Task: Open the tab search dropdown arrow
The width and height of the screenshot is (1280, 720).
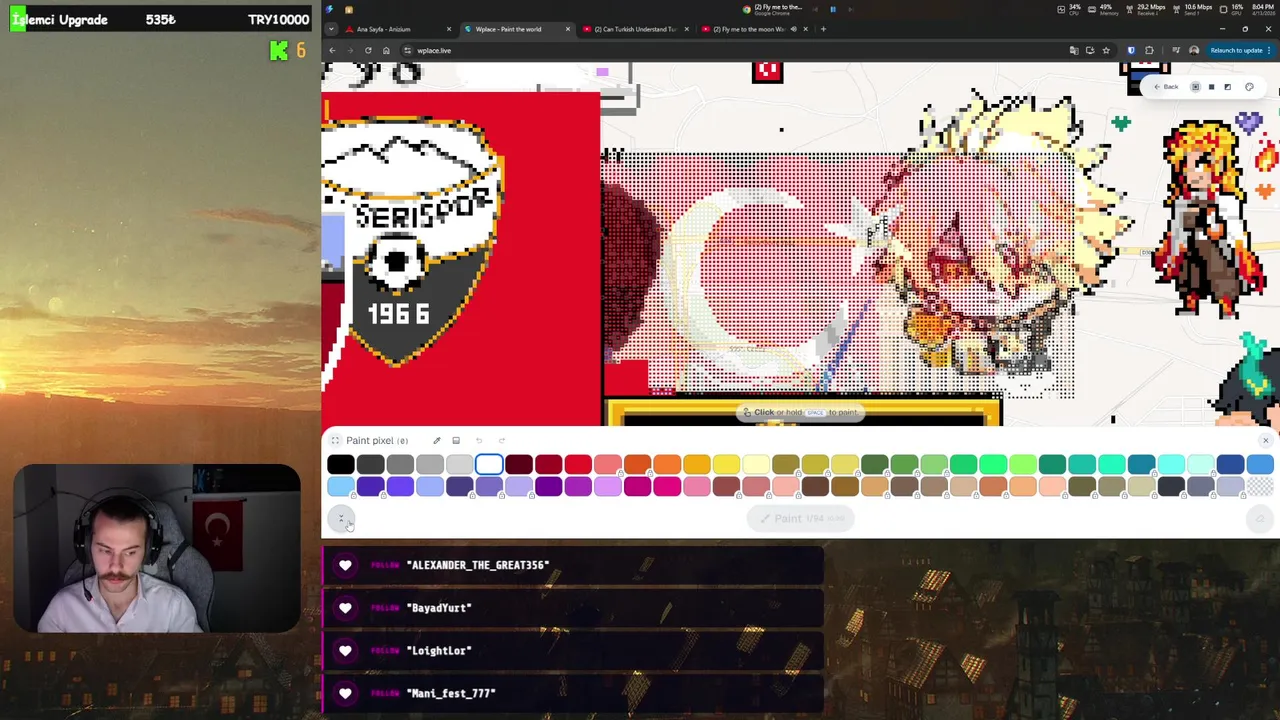Action: coord(329,29)
